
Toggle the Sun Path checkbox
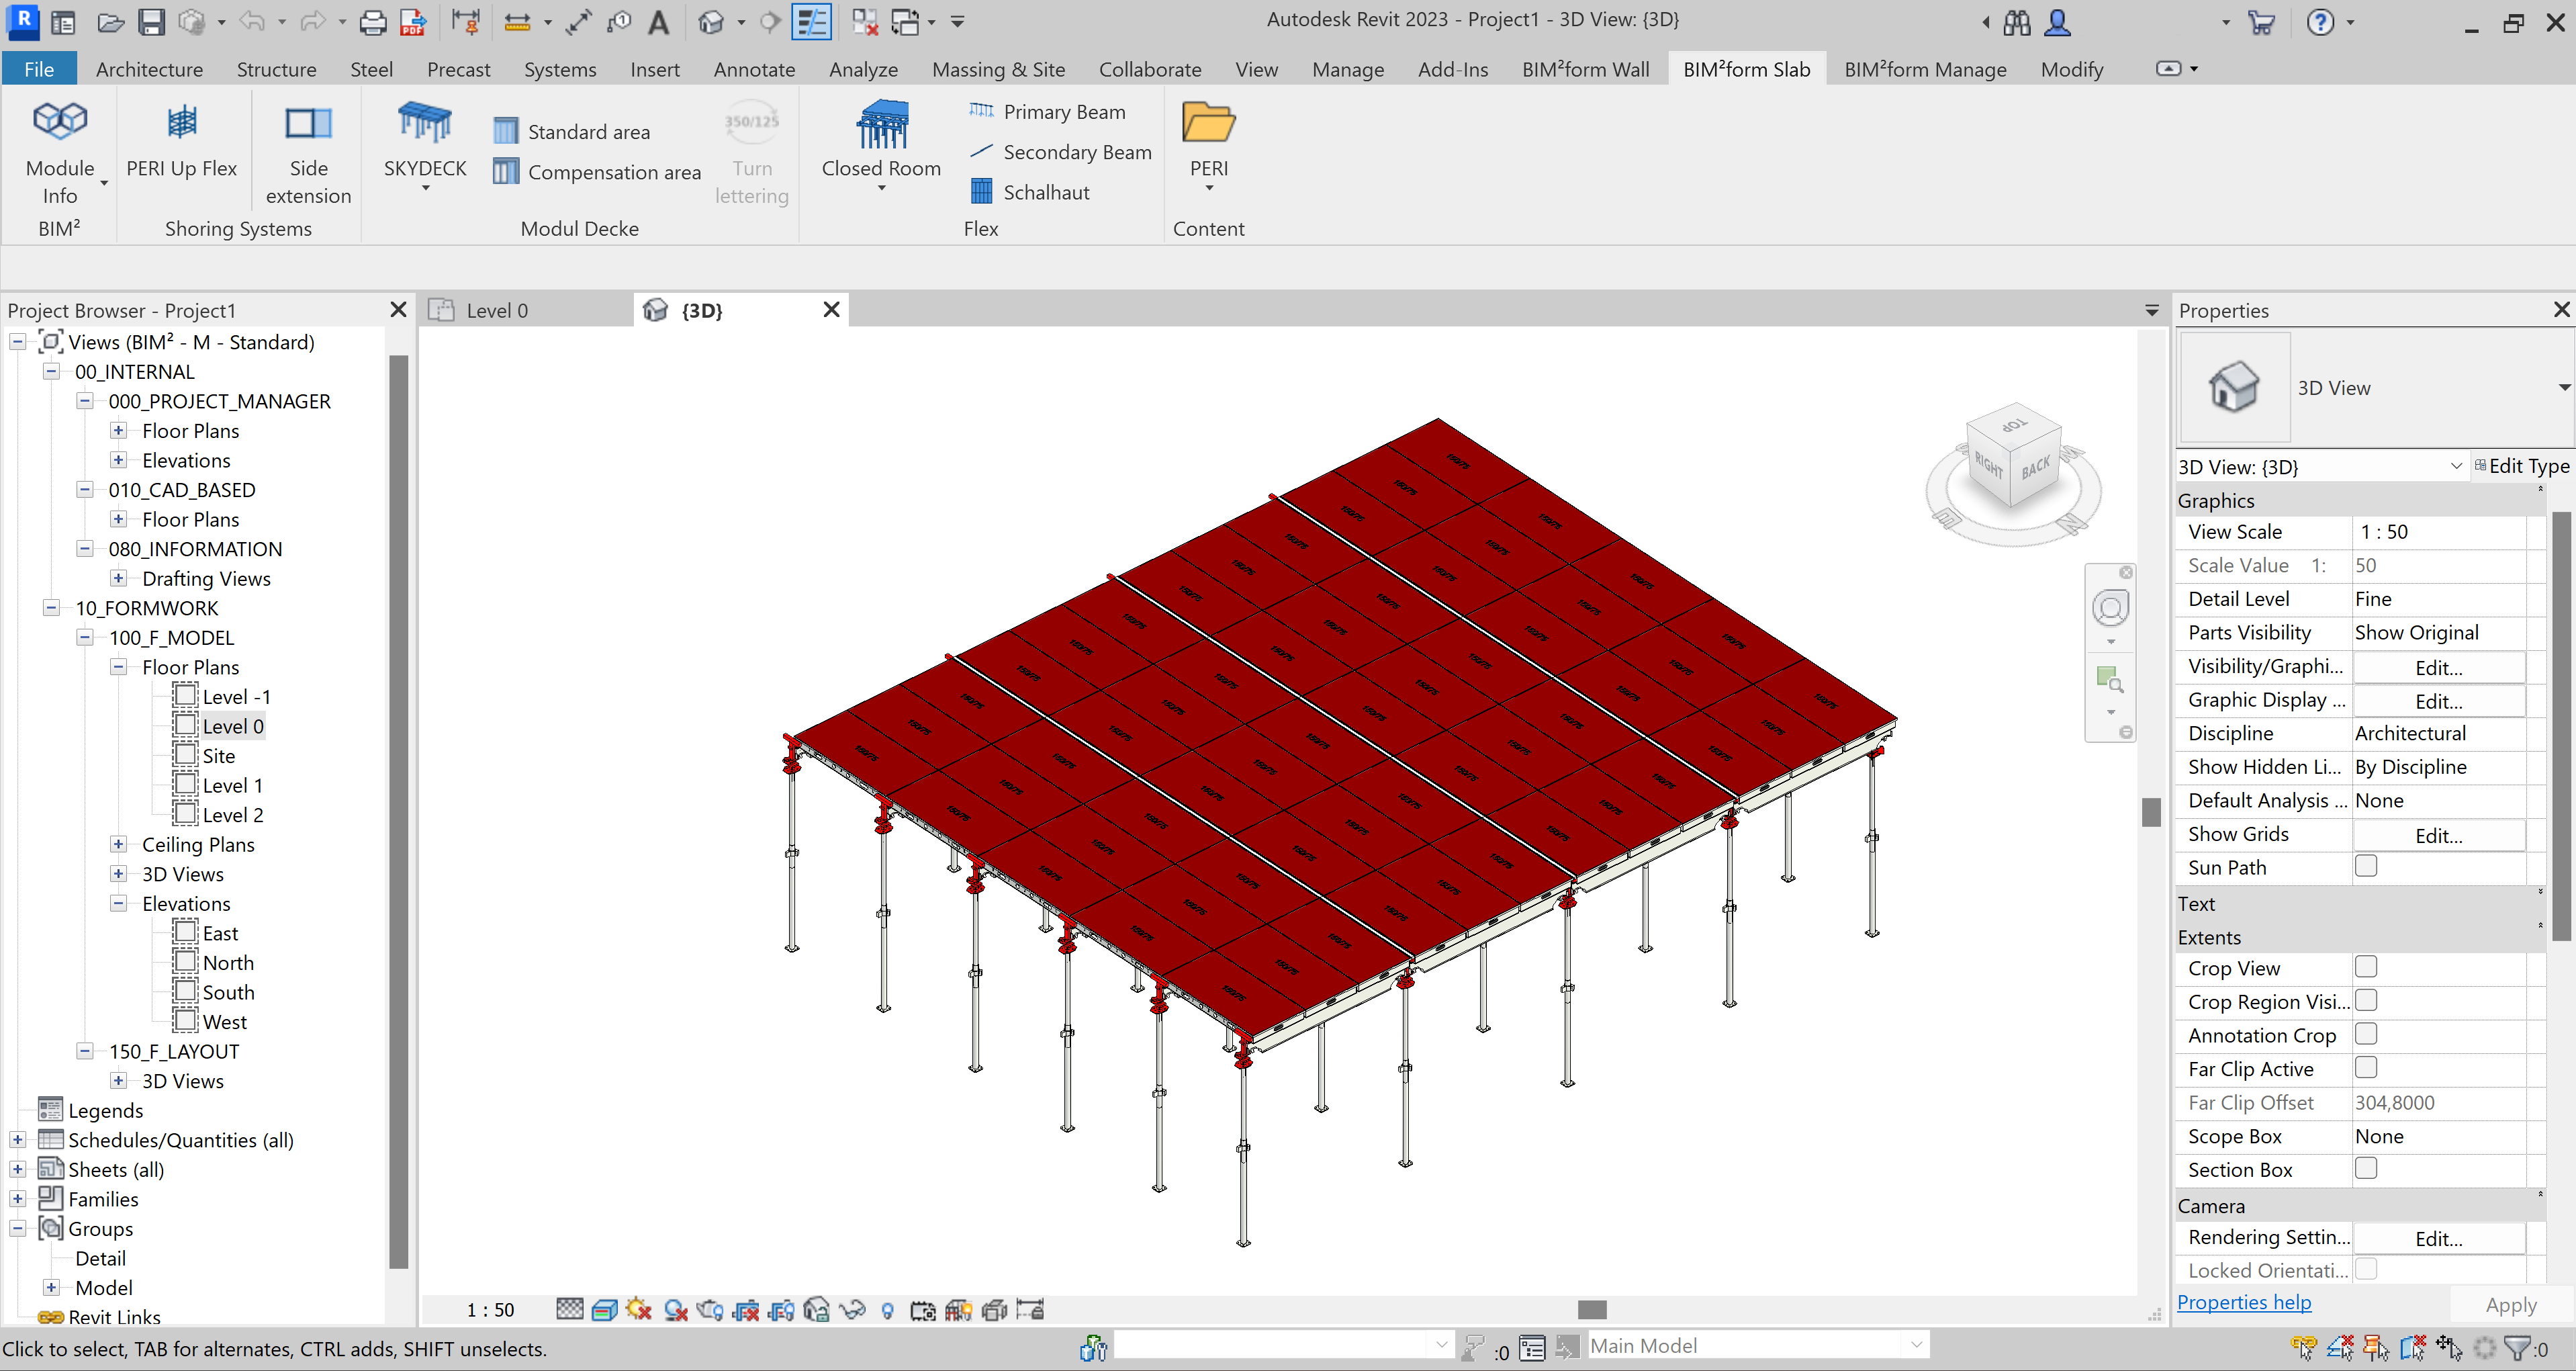tap(2367, 866)
